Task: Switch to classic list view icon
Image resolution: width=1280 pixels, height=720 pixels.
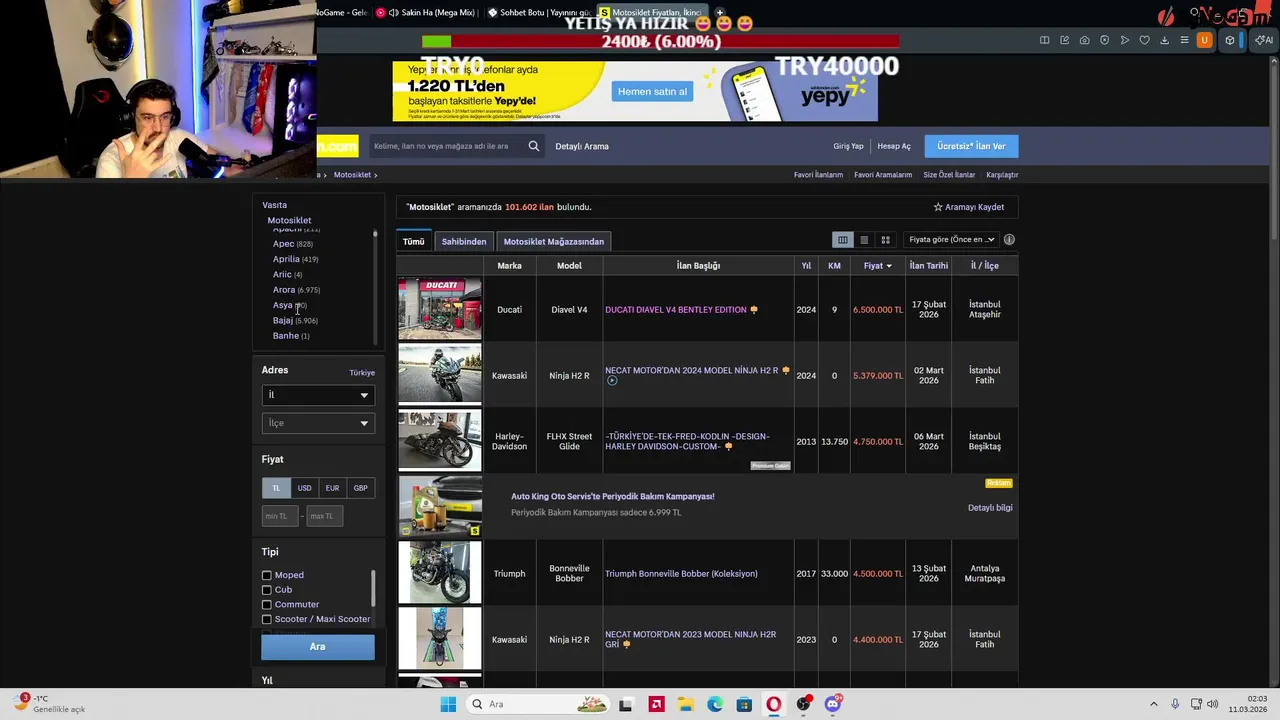Action: pyautogui.click(x=864, y=240)
